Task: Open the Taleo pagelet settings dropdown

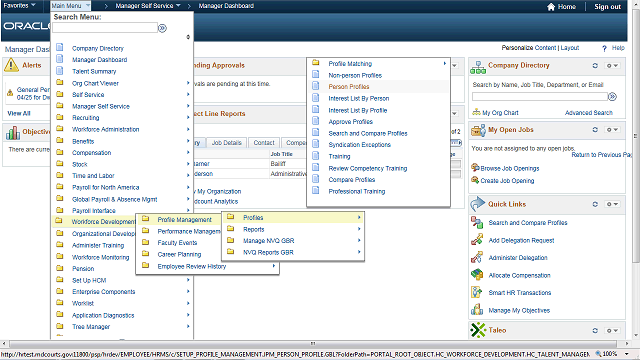Action: [612, 331]
